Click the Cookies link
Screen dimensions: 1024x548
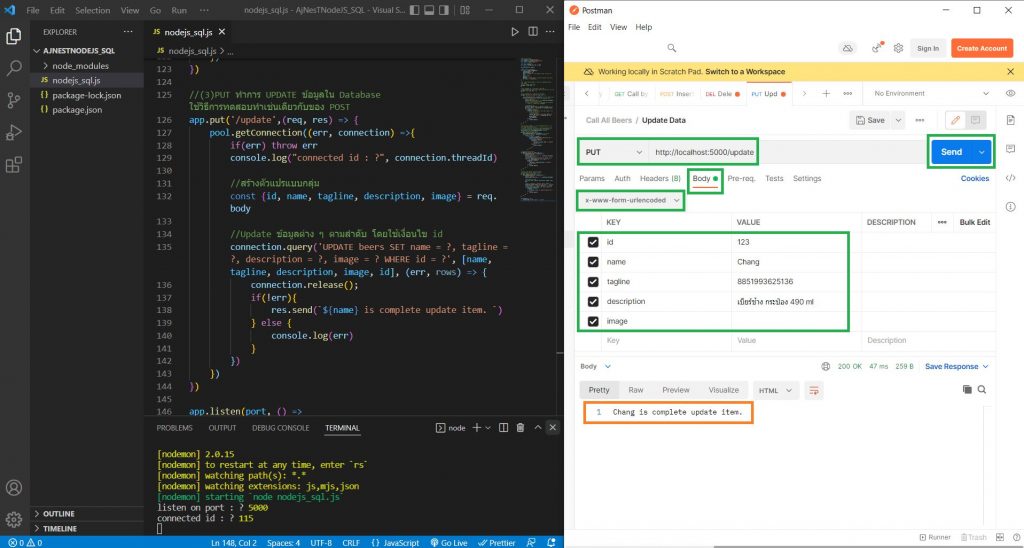pos(974,178)
